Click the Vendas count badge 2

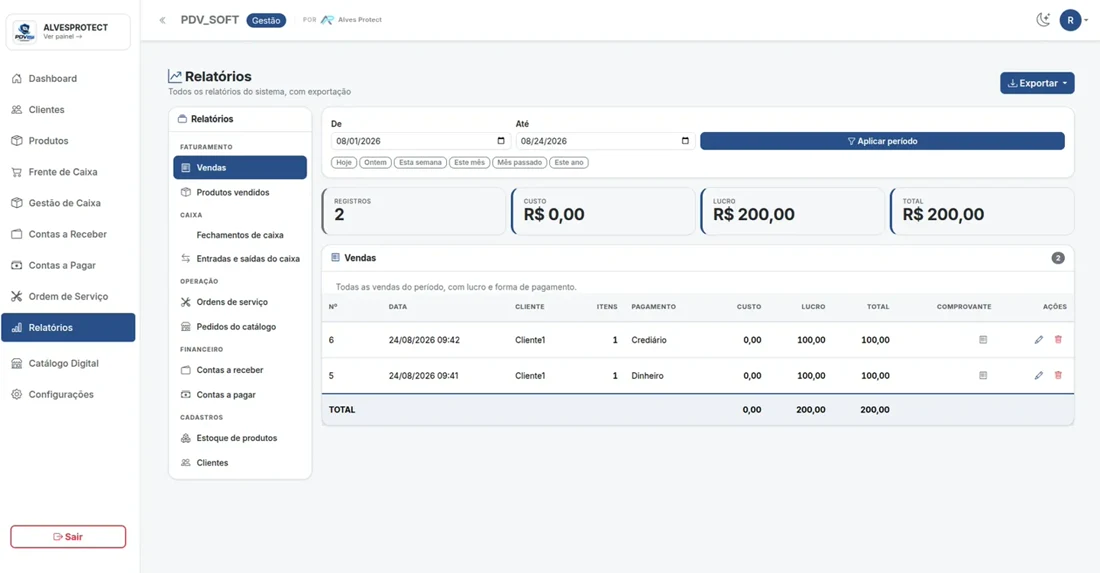point(1058,258)
